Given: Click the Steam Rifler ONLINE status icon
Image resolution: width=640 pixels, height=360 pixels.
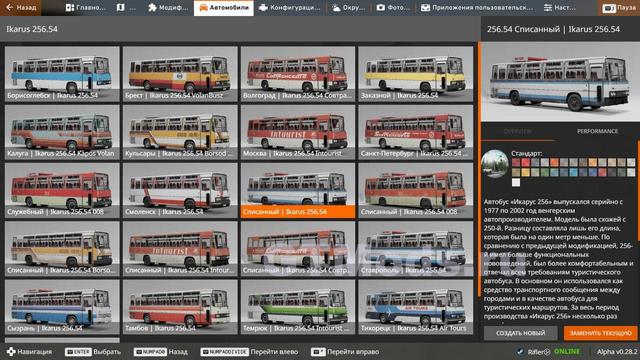Looking at the screenshot, I should [x=520, y=351].
